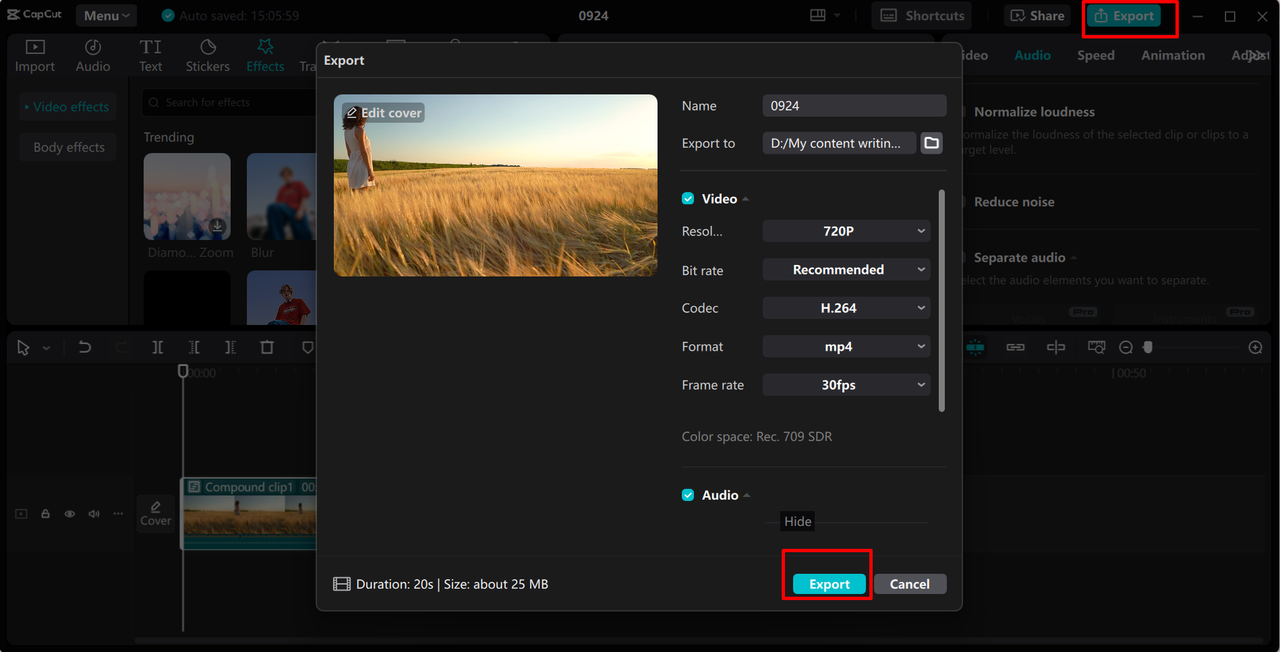Image resolution: width=1280 pixels, height=652 pixels.
Task: Select the Compound clip1 on timeline
Action: pyautogui.click(x=249, y=514)
